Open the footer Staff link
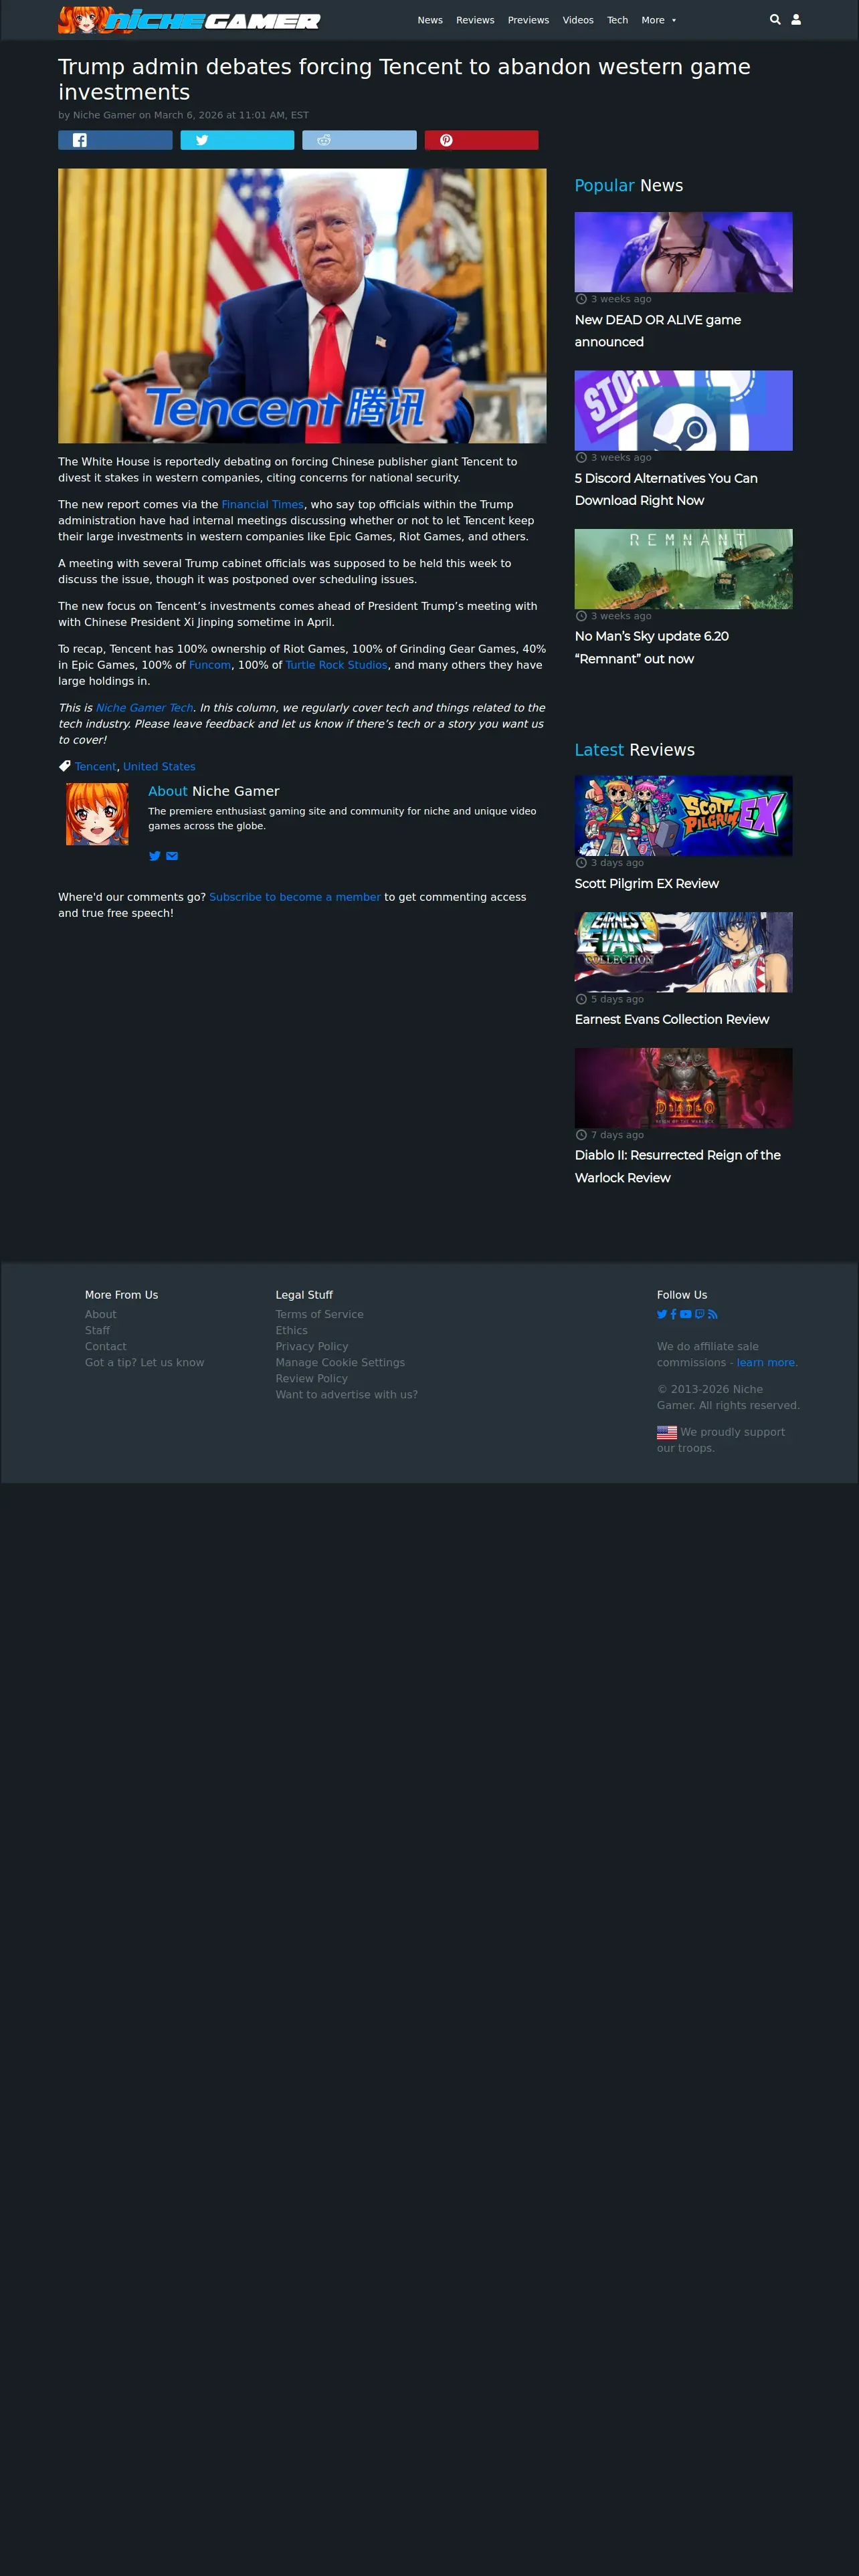This screenshot has height=2576, width=859. (97, 1331)
